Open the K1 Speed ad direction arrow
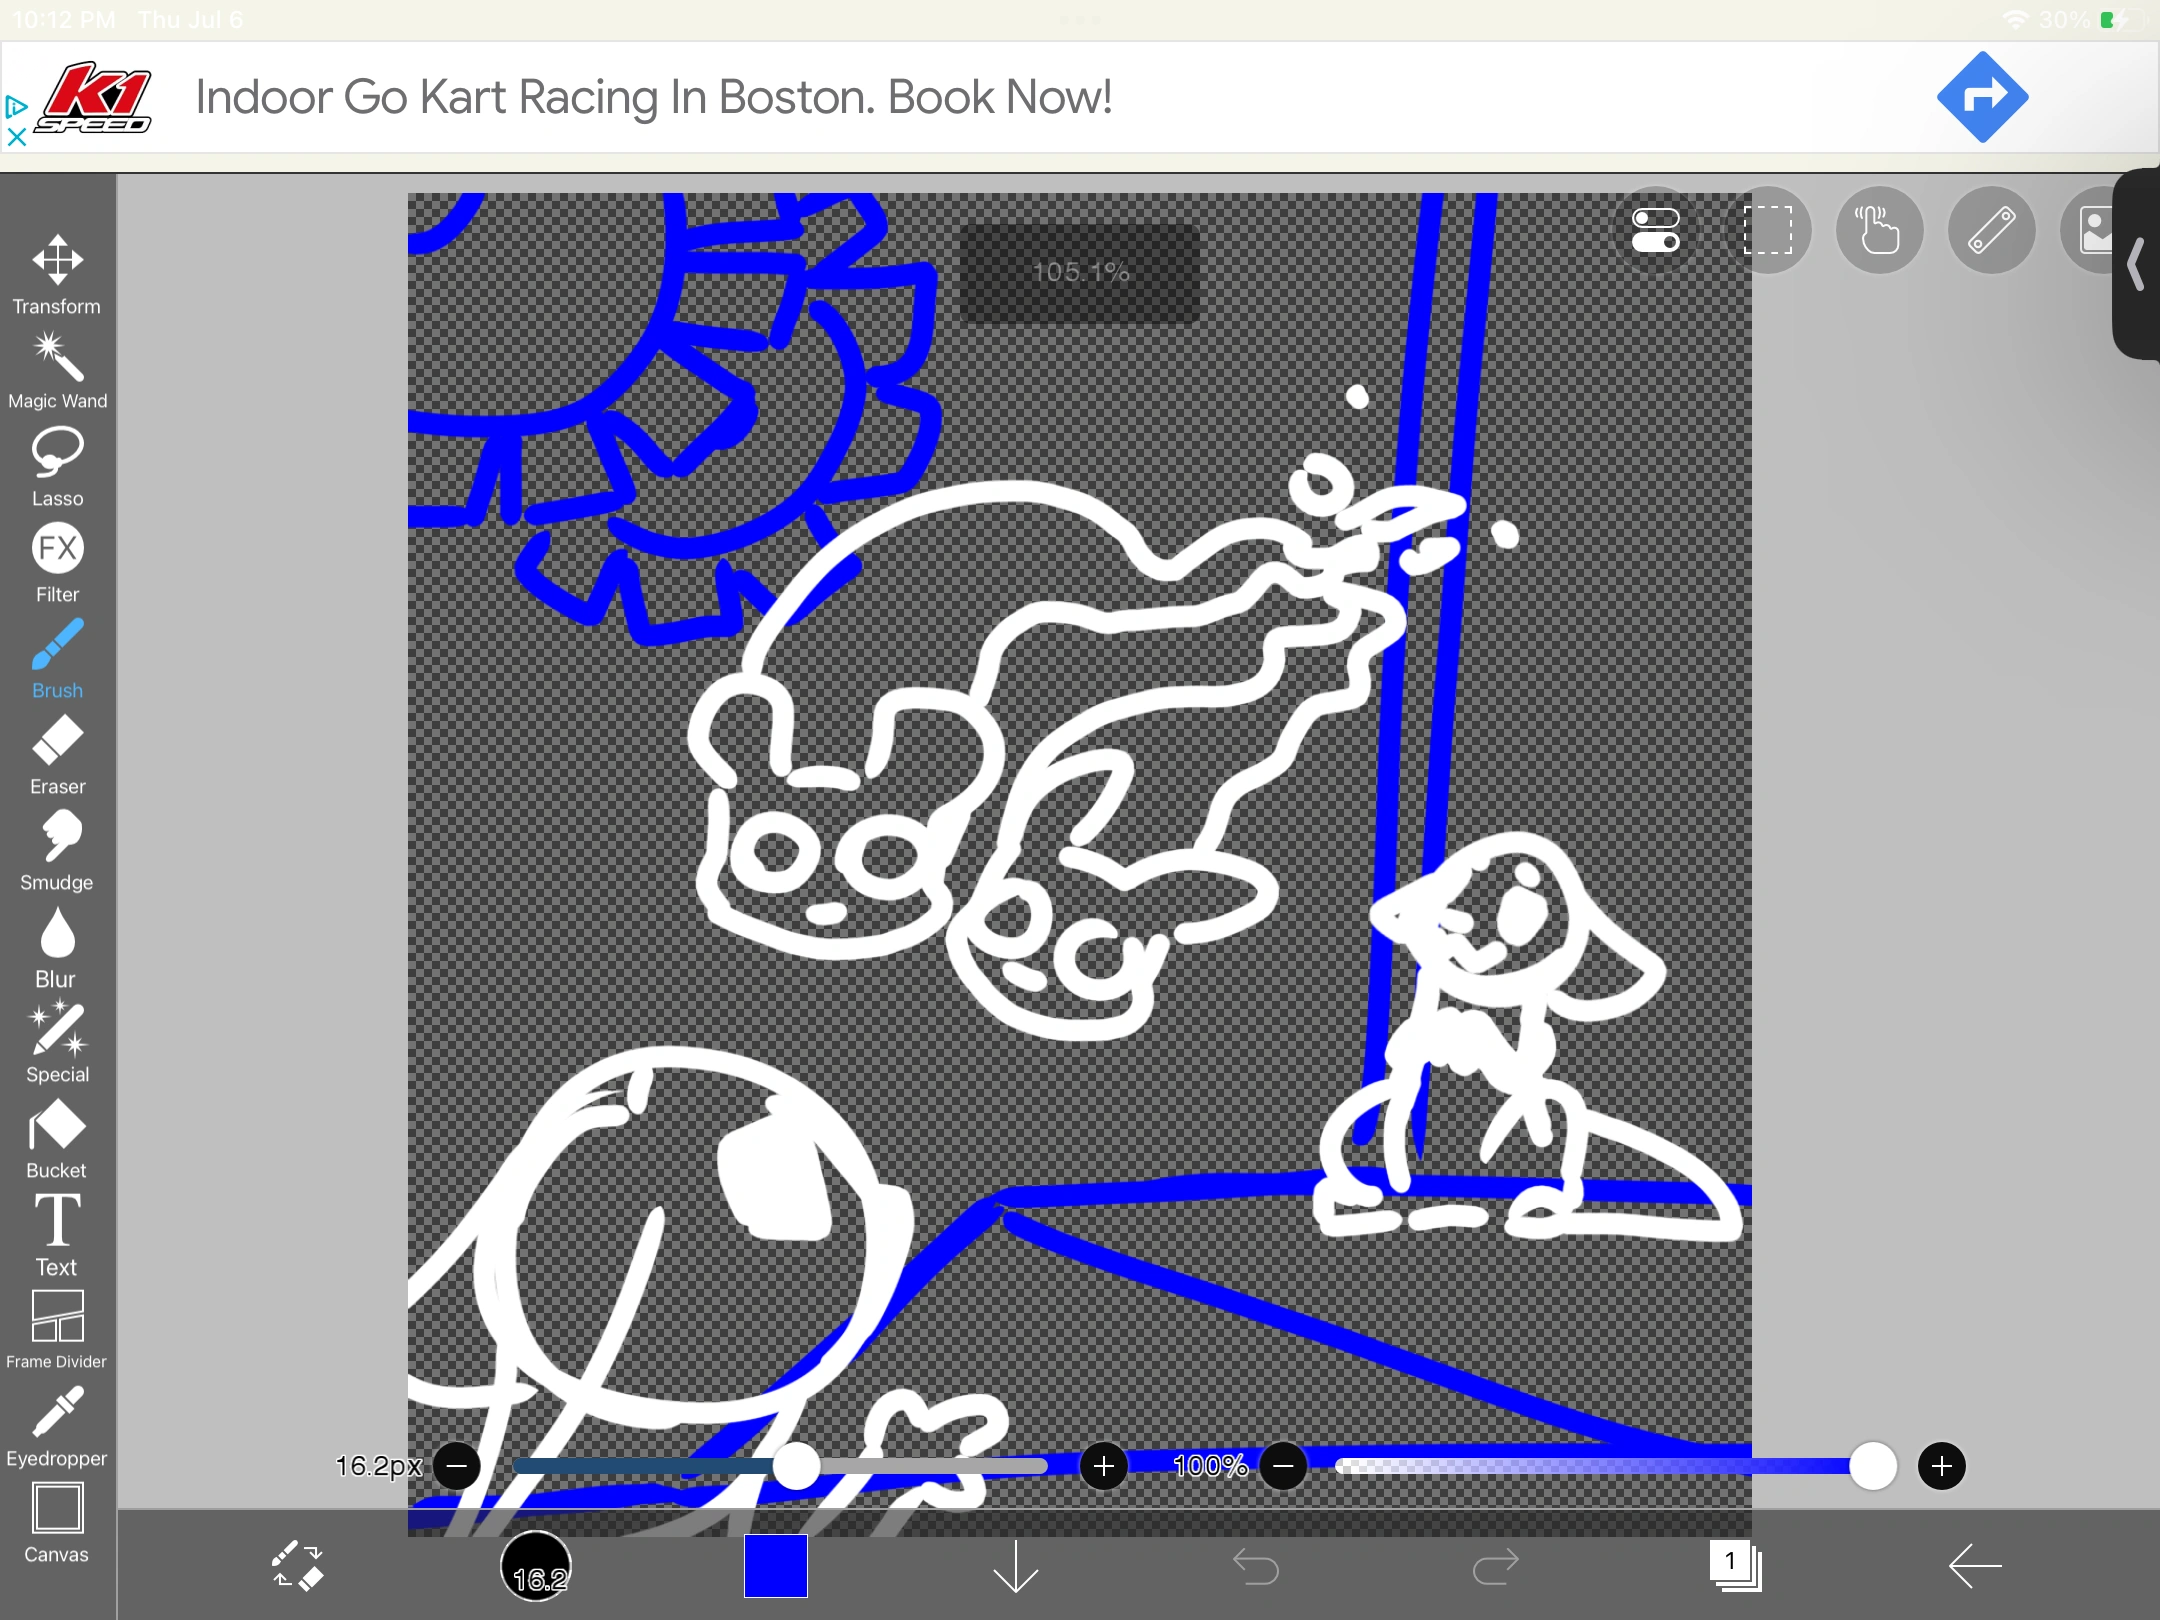Screen dimensions: 2160x1620 click(1982, 97)
